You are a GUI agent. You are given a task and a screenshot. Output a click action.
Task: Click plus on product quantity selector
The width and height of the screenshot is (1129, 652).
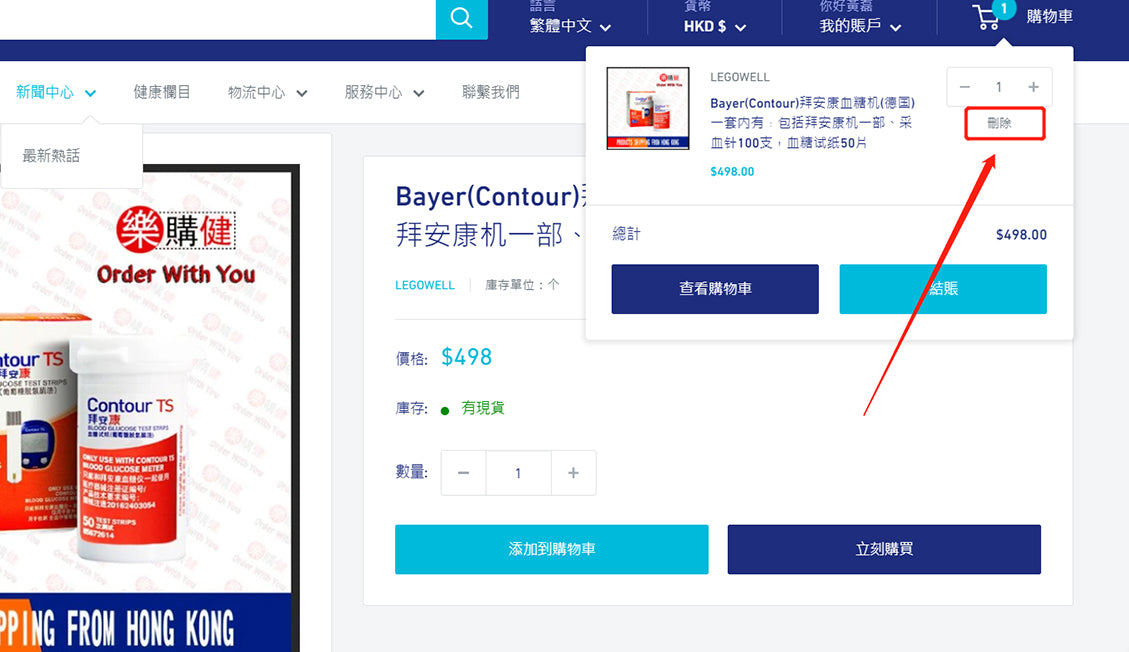(573, 473)
